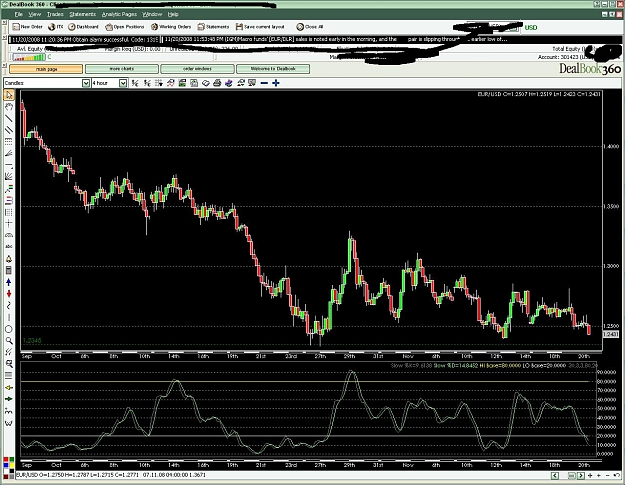Open the Window menu
625x485 pixels.
[152, 14]
